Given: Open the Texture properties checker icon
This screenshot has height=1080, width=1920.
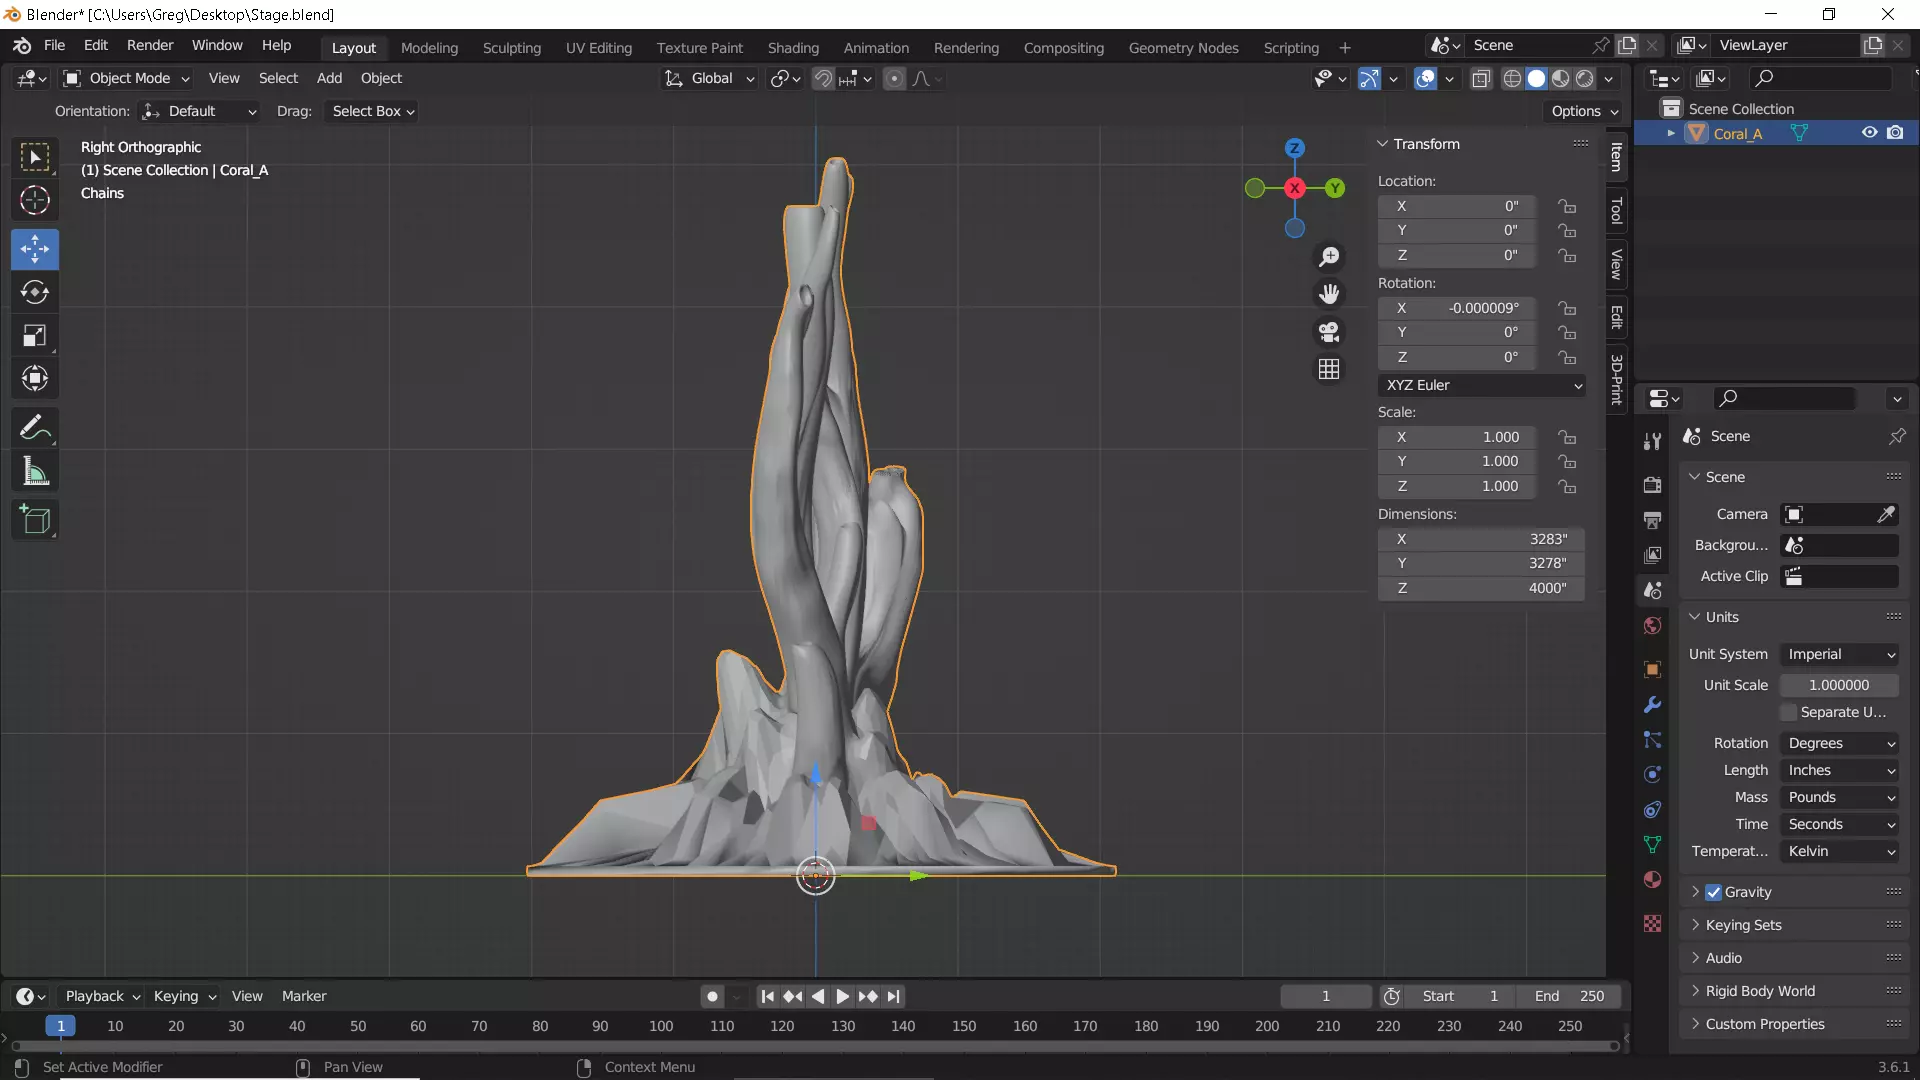Looking at the screenshot, I should point(1652,923).
